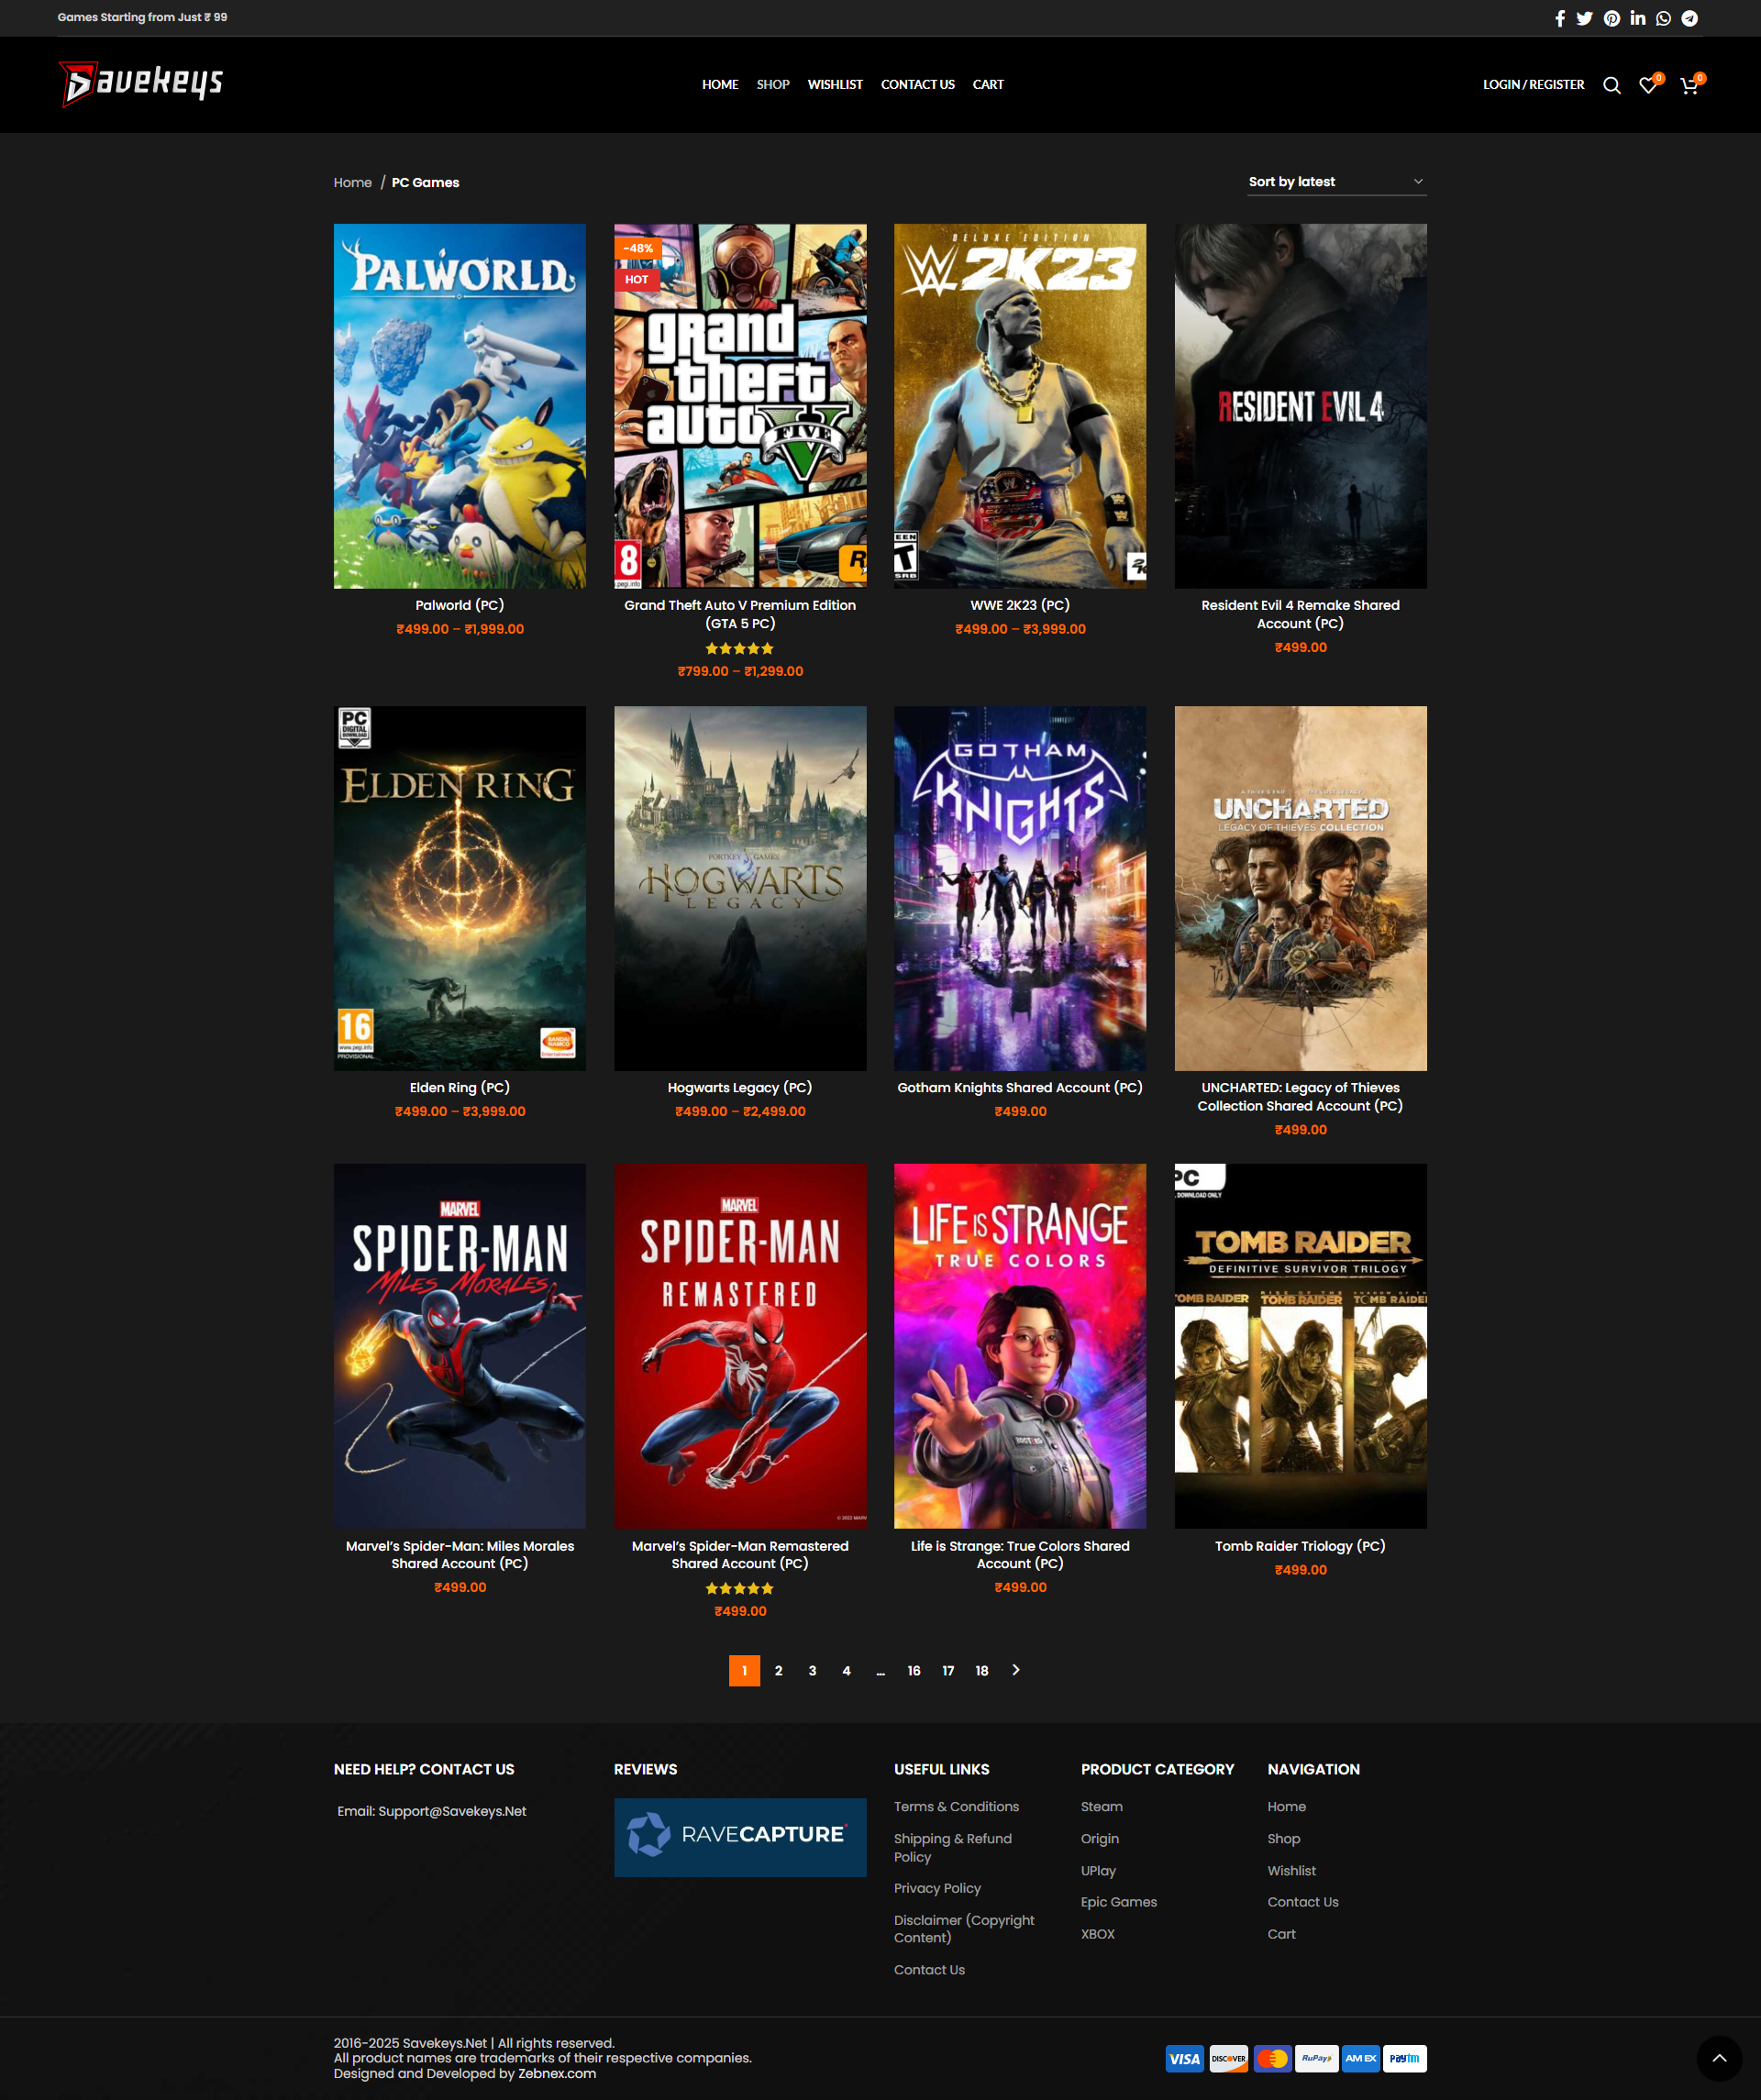Open the Telegram social icon
Image resolution: width=1761 pixels, height=2100 pixels.
[x=1689, y=18]
